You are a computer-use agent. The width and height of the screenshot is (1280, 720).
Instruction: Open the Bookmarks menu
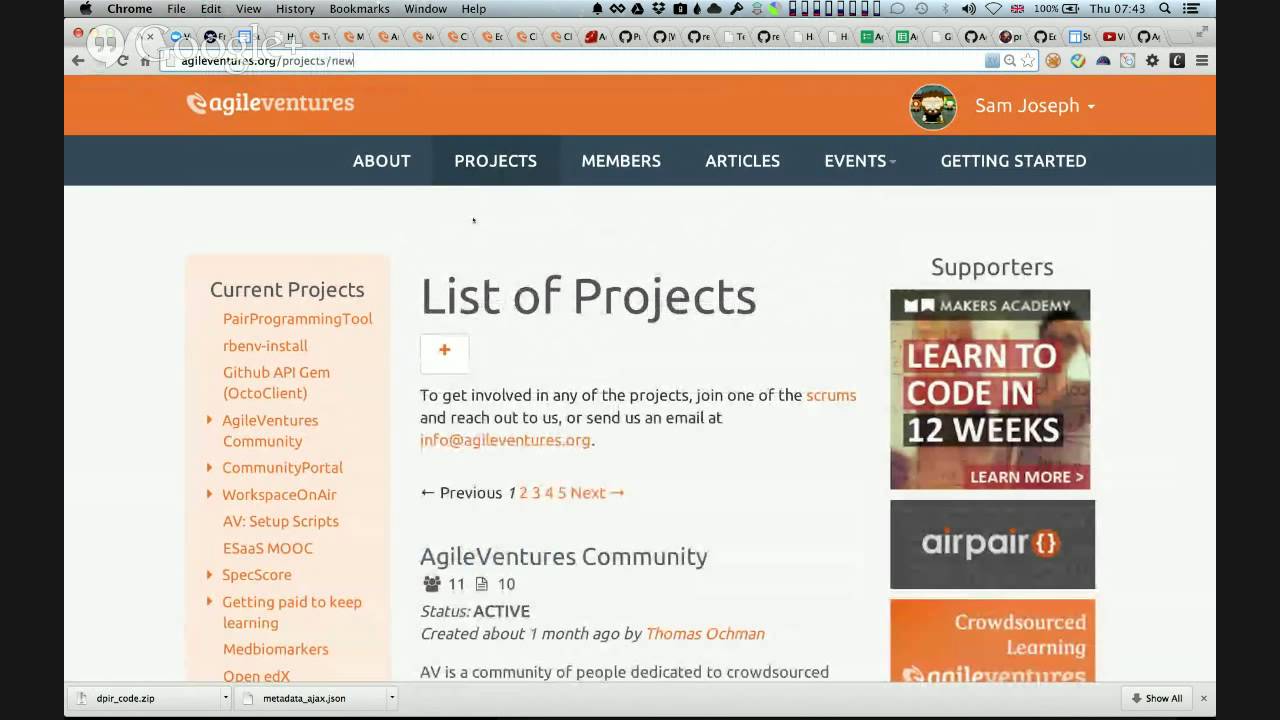[x=360, y=9]
